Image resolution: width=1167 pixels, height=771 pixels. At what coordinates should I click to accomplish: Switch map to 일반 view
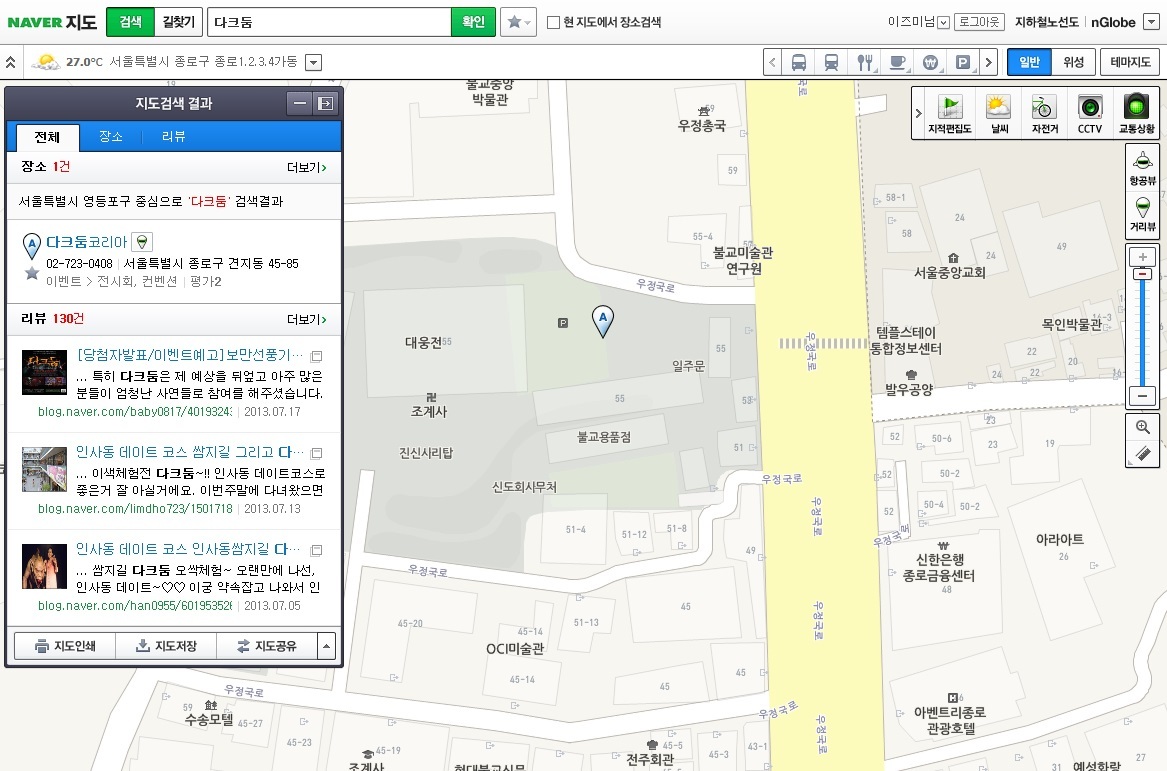coord(1029,62)
